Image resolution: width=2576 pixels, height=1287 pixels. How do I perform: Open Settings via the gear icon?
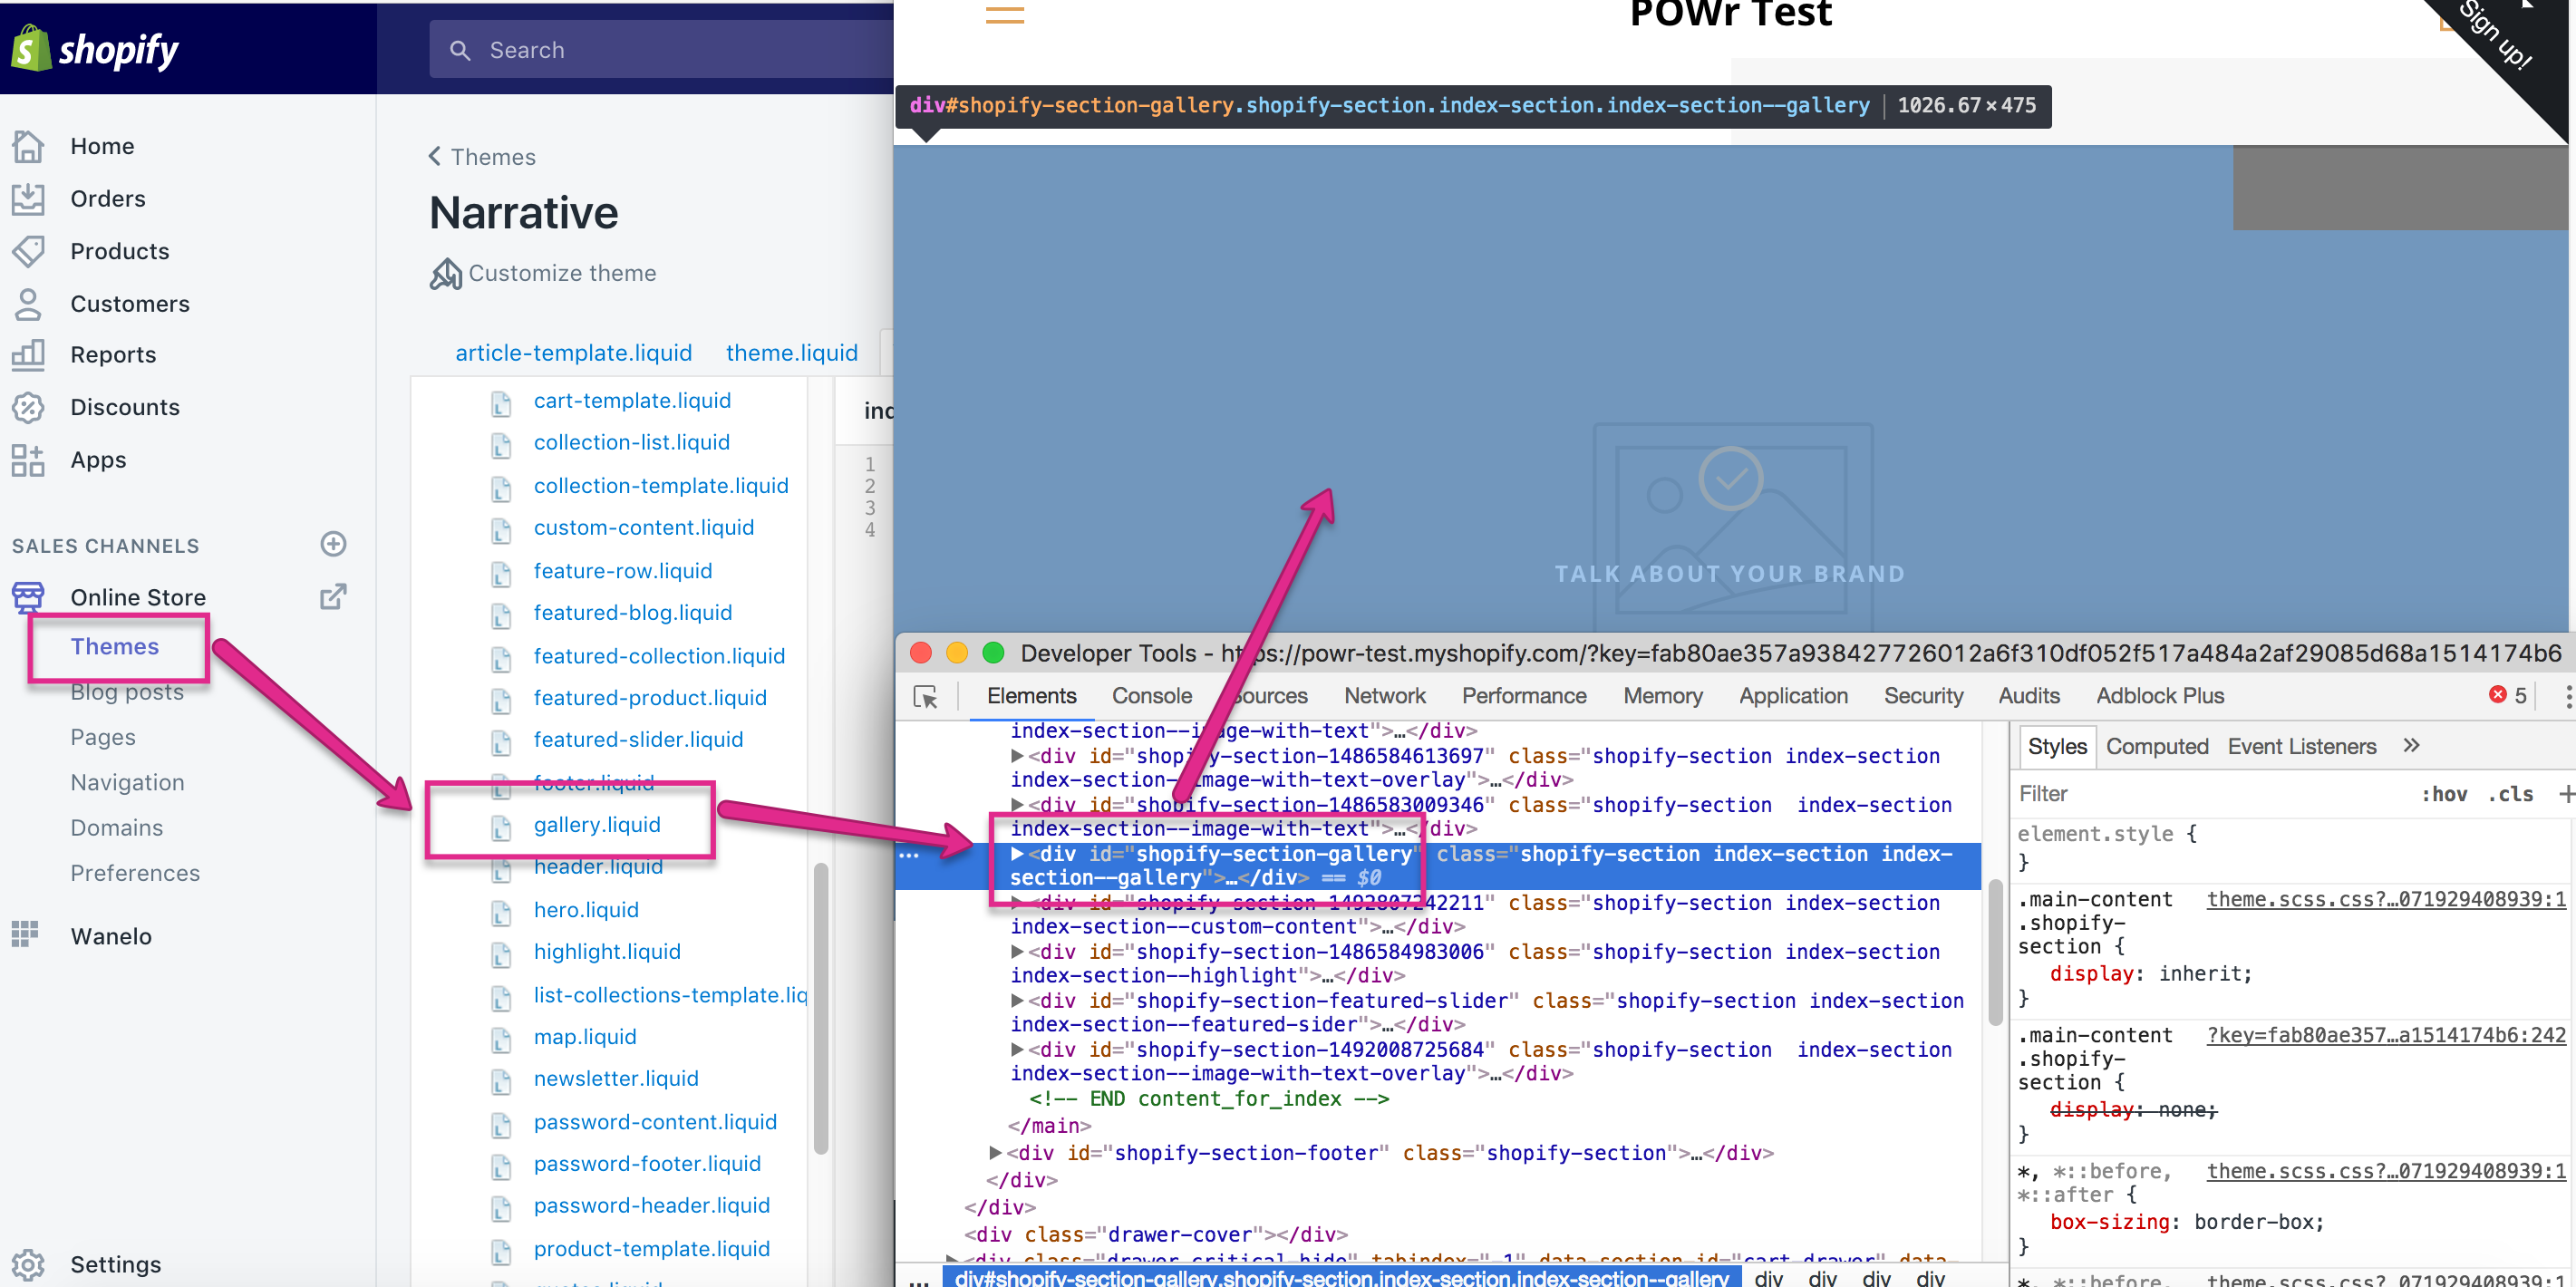pos(28,1265)
